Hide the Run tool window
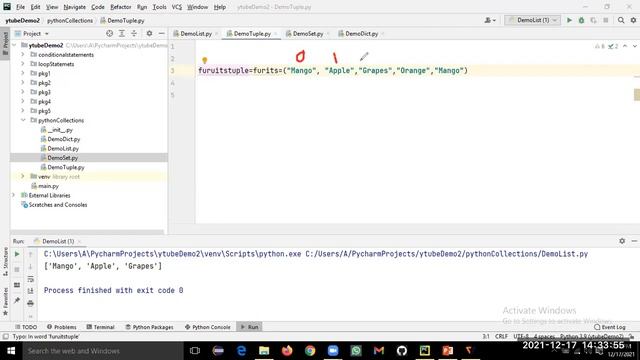Viewport: 640px width, 360px height. tap(634, 241)
